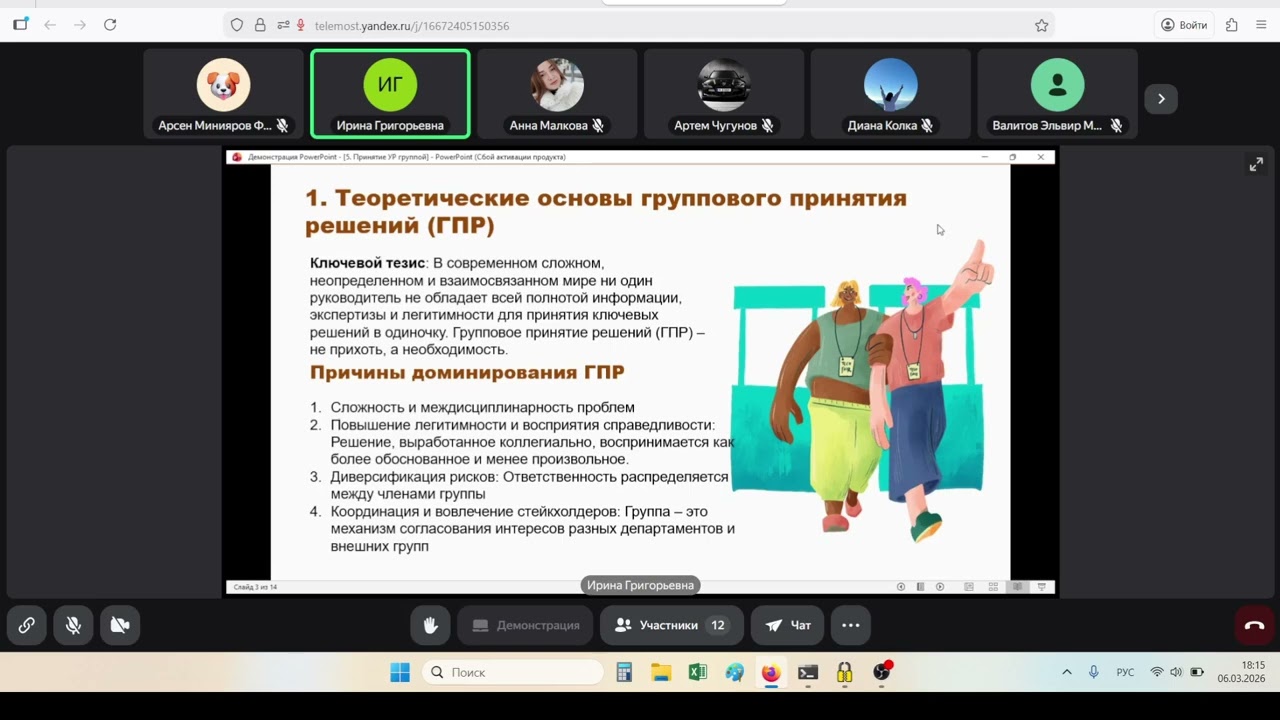Click the taskbar Поиск search box

512,672
